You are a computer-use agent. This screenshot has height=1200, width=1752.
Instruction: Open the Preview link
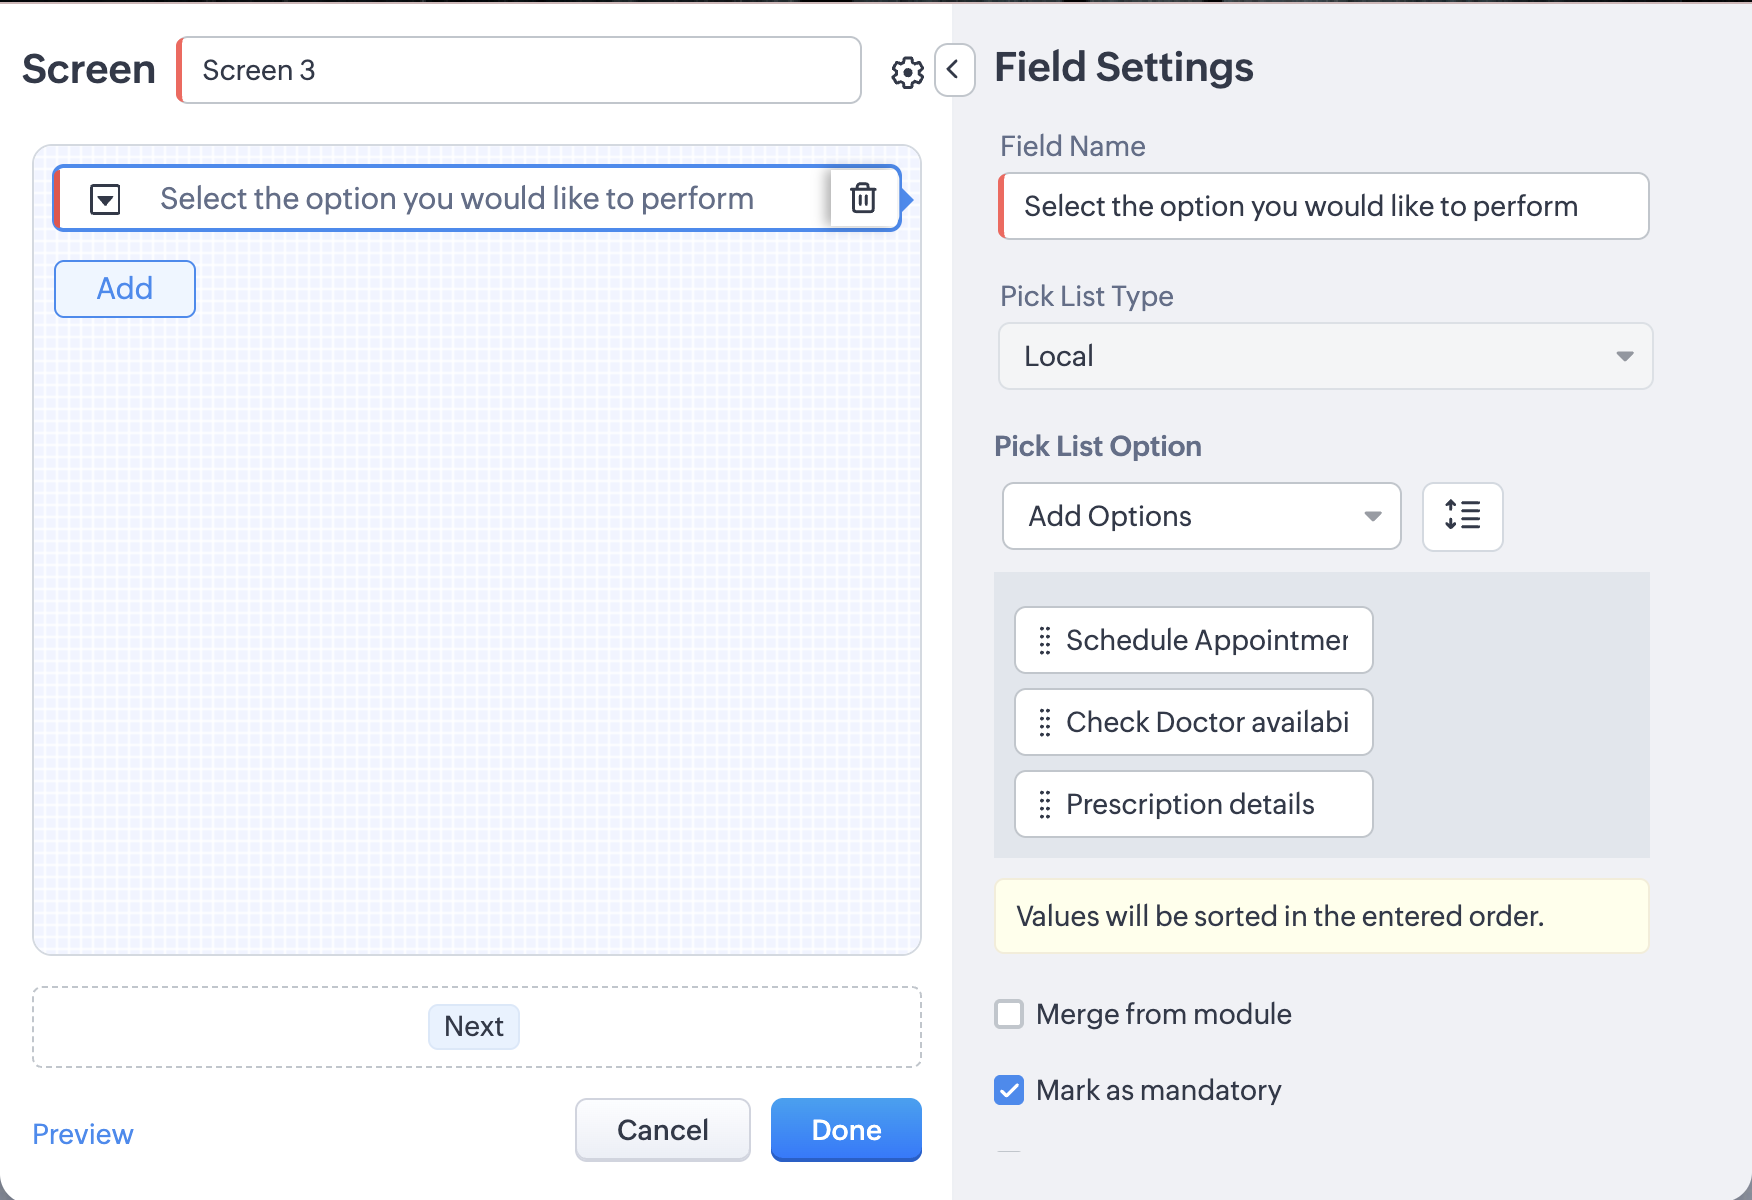(x=83, y=1134)
